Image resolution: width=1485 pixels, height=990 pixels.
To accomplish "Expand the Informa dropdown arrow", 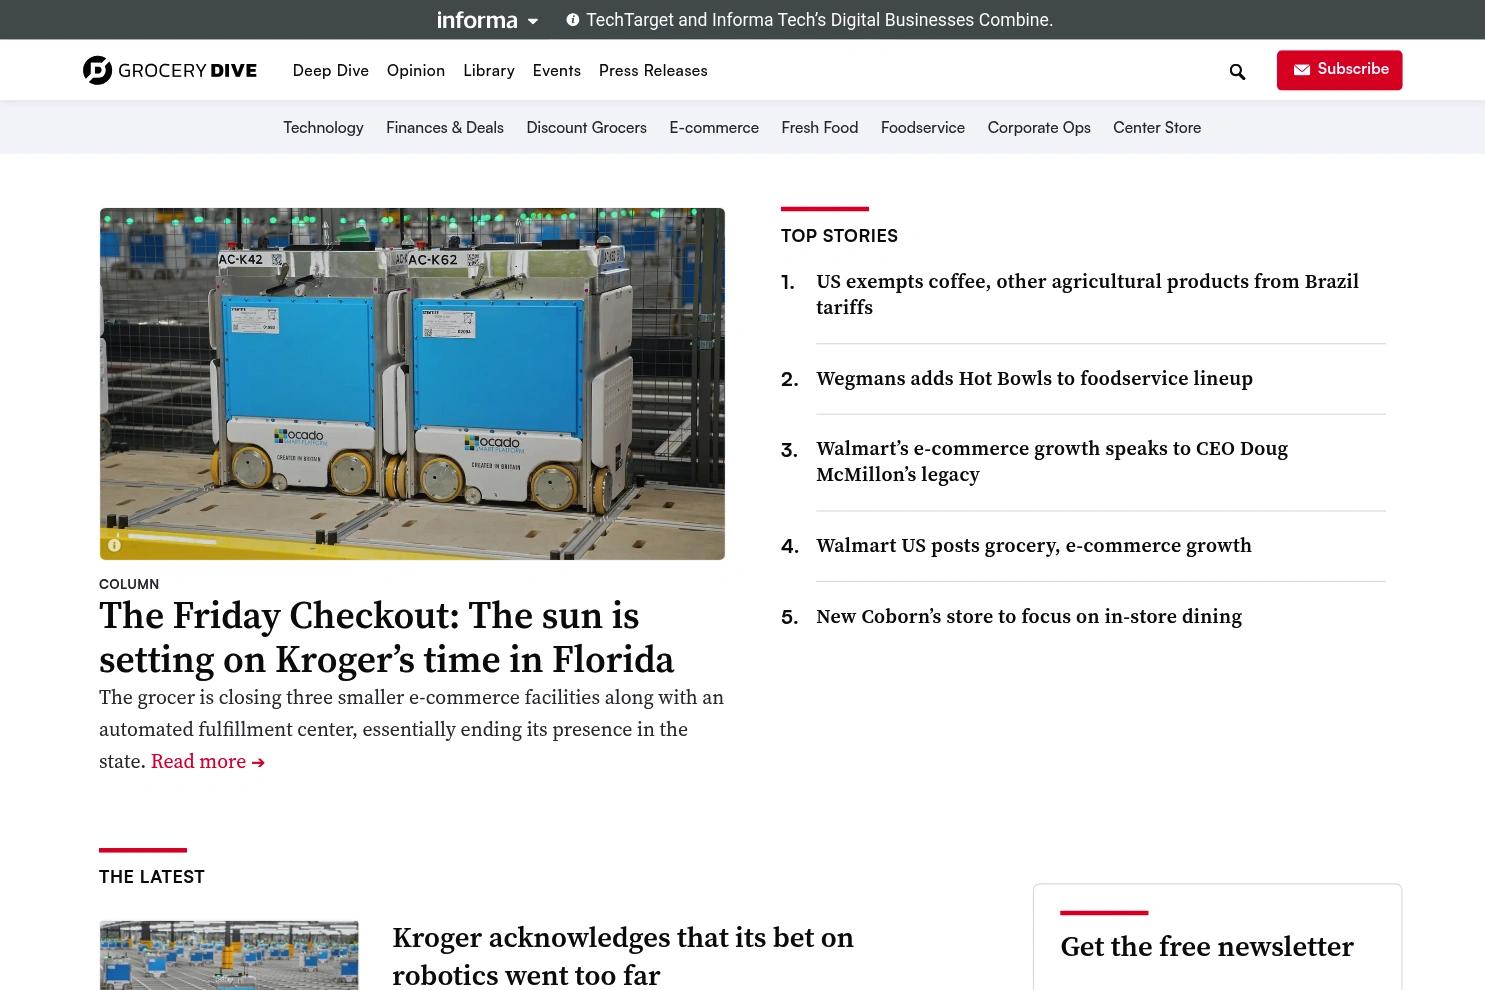I will [x=533, y=21].
